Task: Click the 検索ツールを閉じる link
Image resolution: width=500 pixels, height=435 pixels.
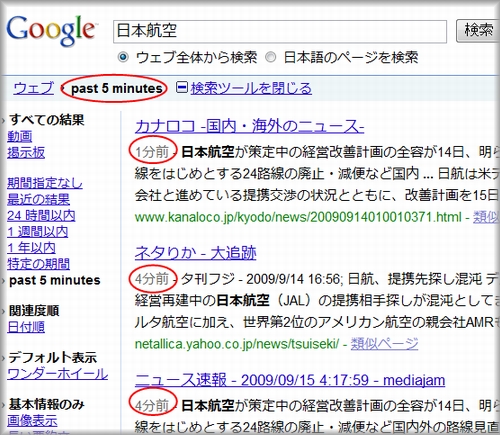Action: point(251,88)
